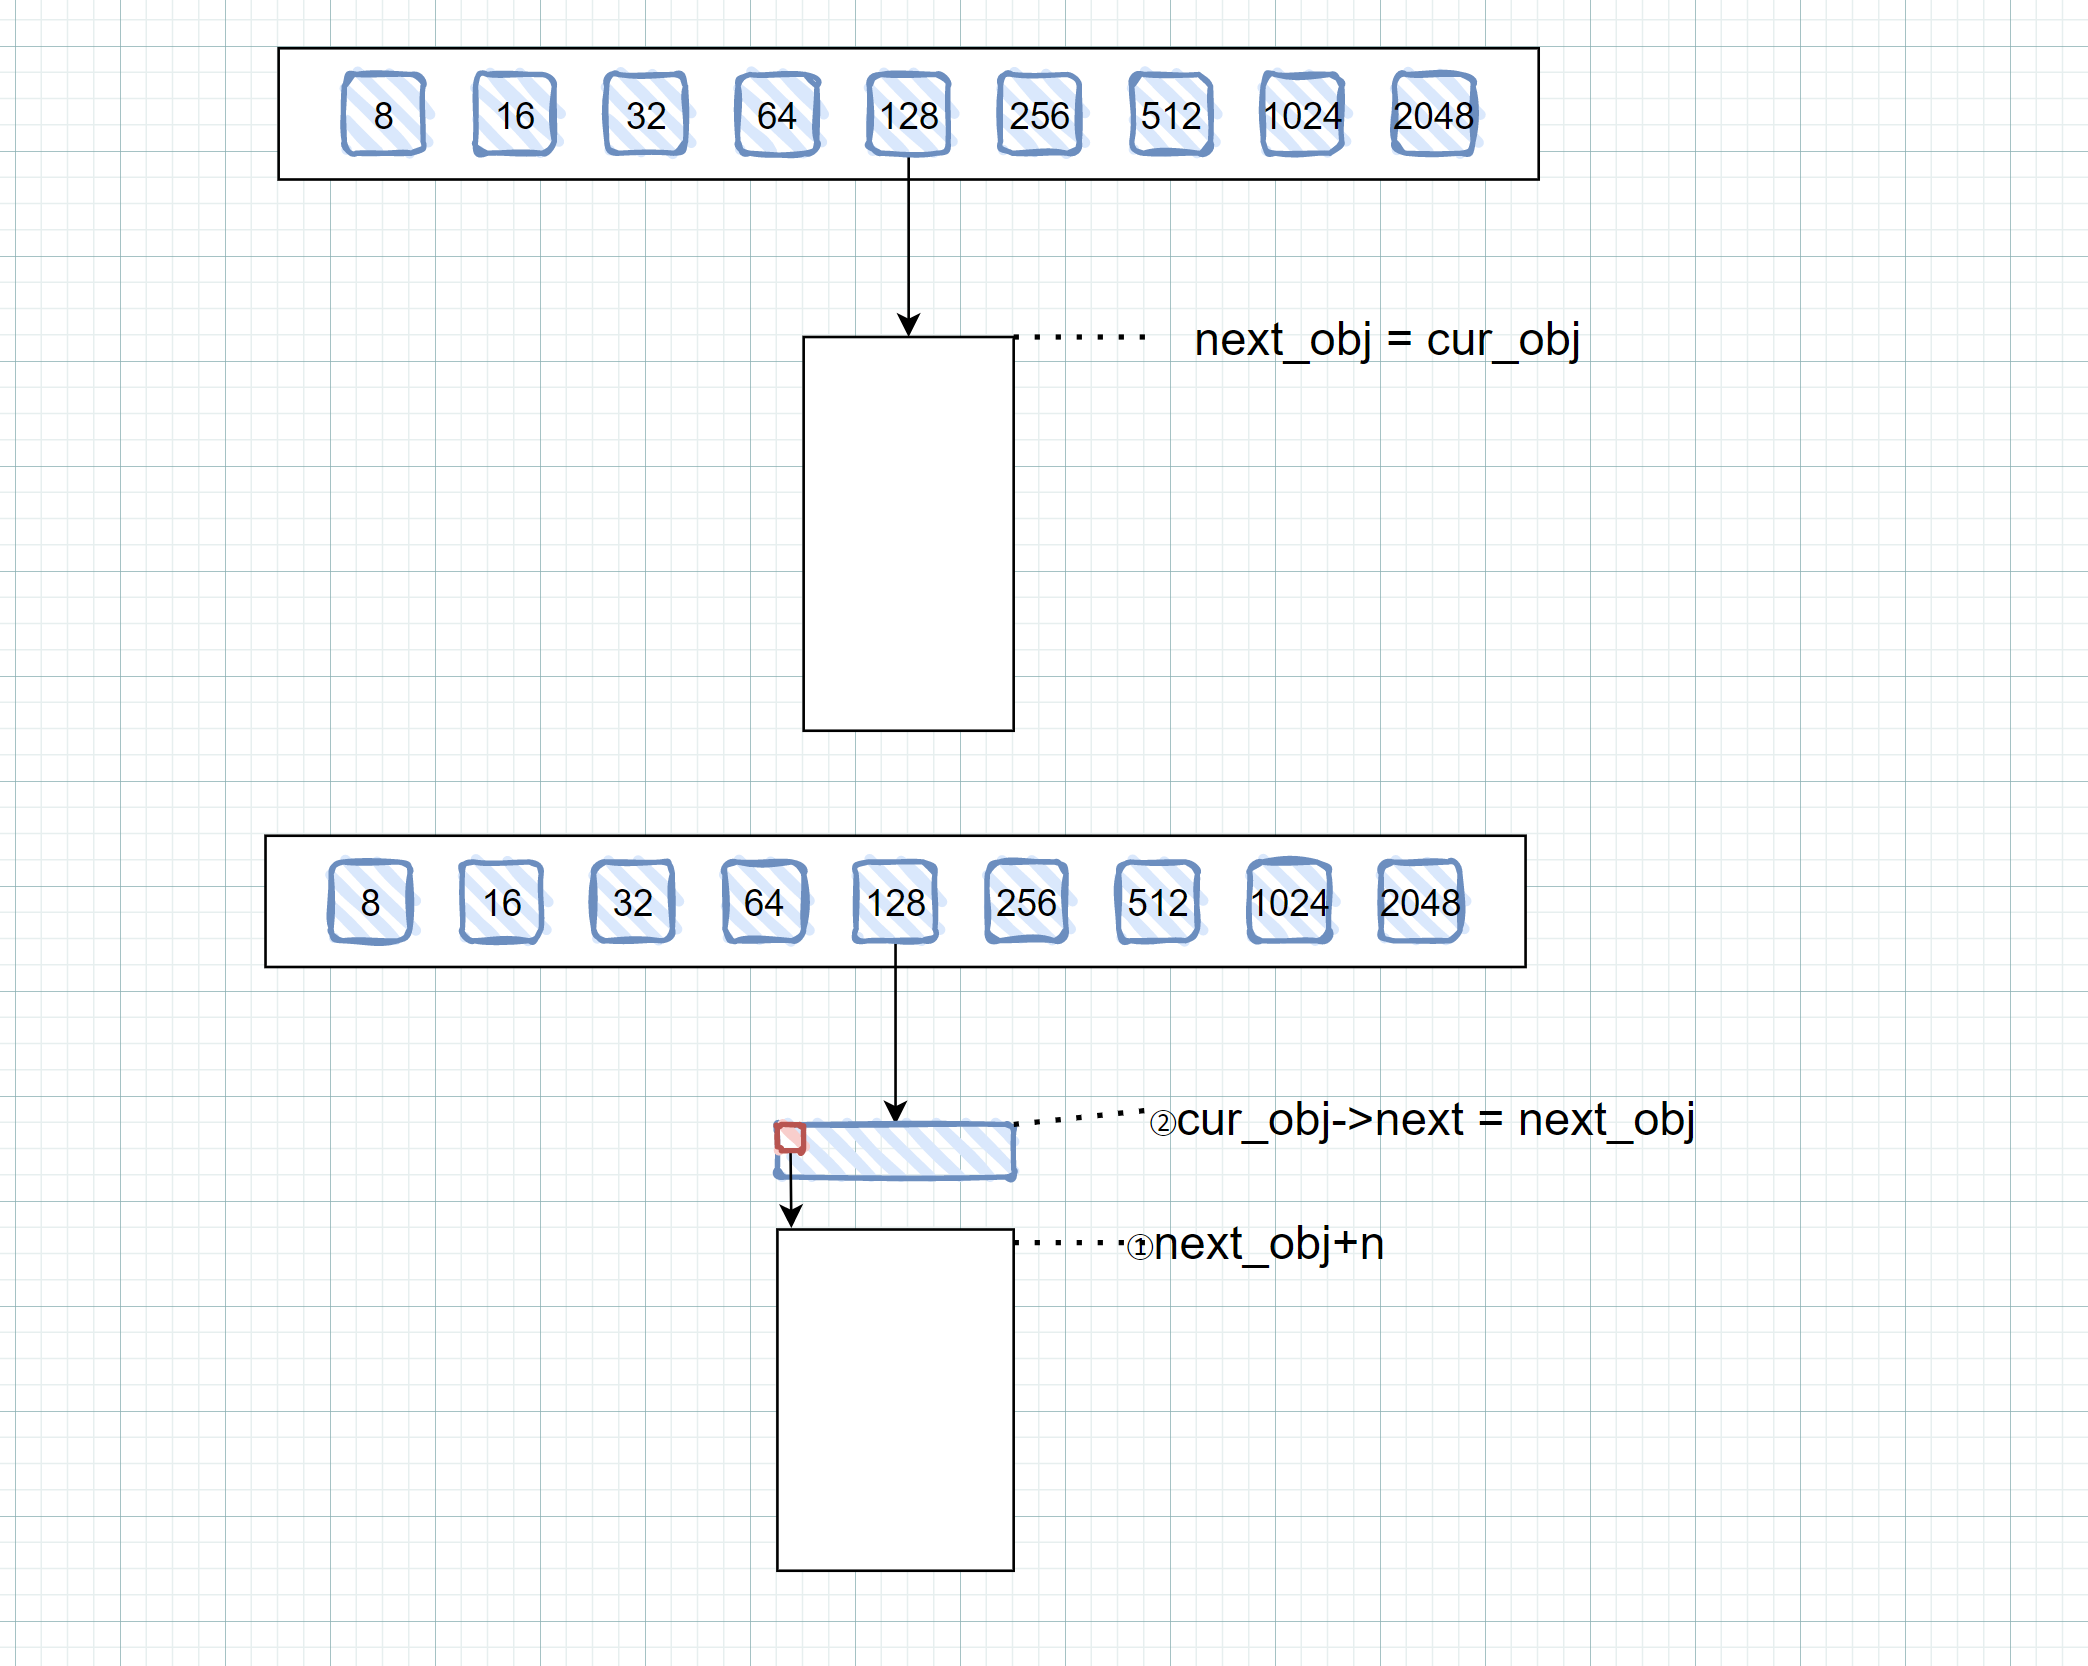Screen dimensions: 2088x1666
Task: Click the 128 box in bottom row
Action: (896, 902)
